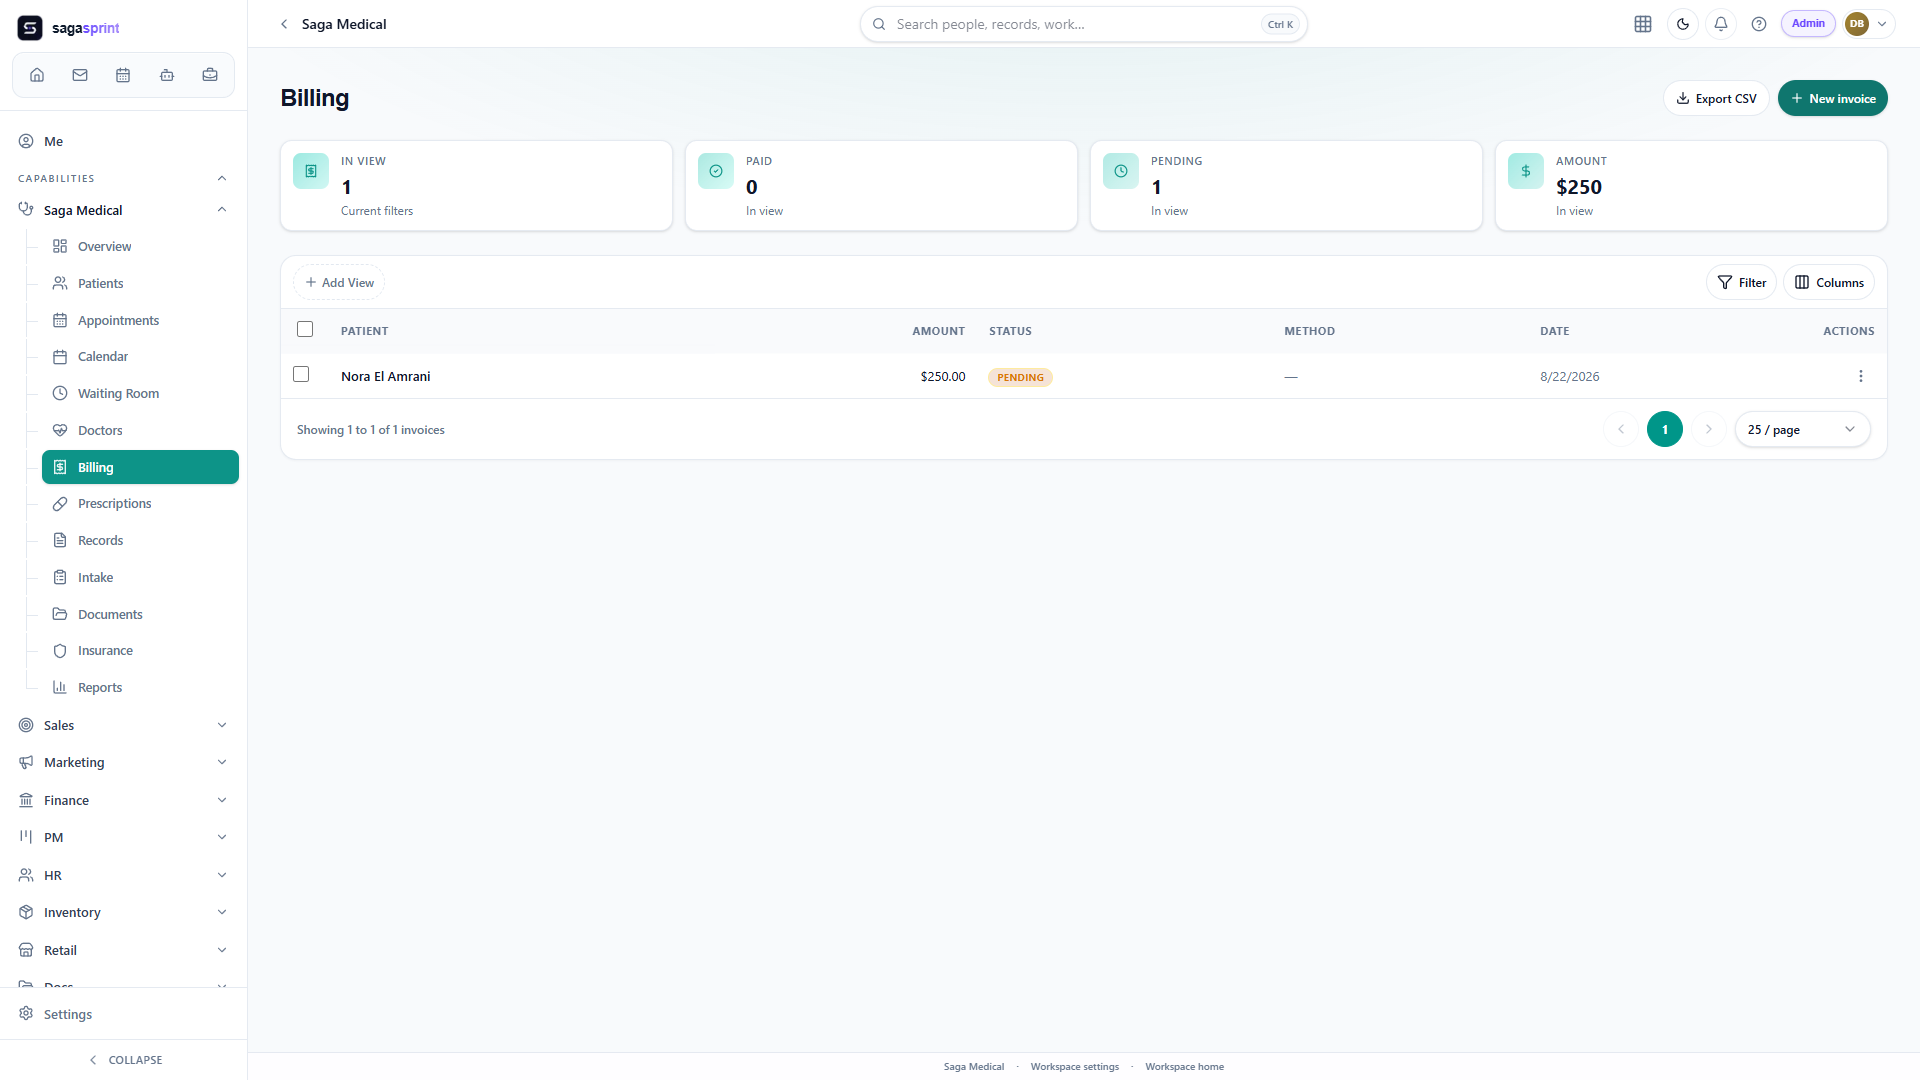Select all invoices with header checkbox
Image resolution: width=1920 pixels, height=1080 pixels.
(x=305, y=329)
